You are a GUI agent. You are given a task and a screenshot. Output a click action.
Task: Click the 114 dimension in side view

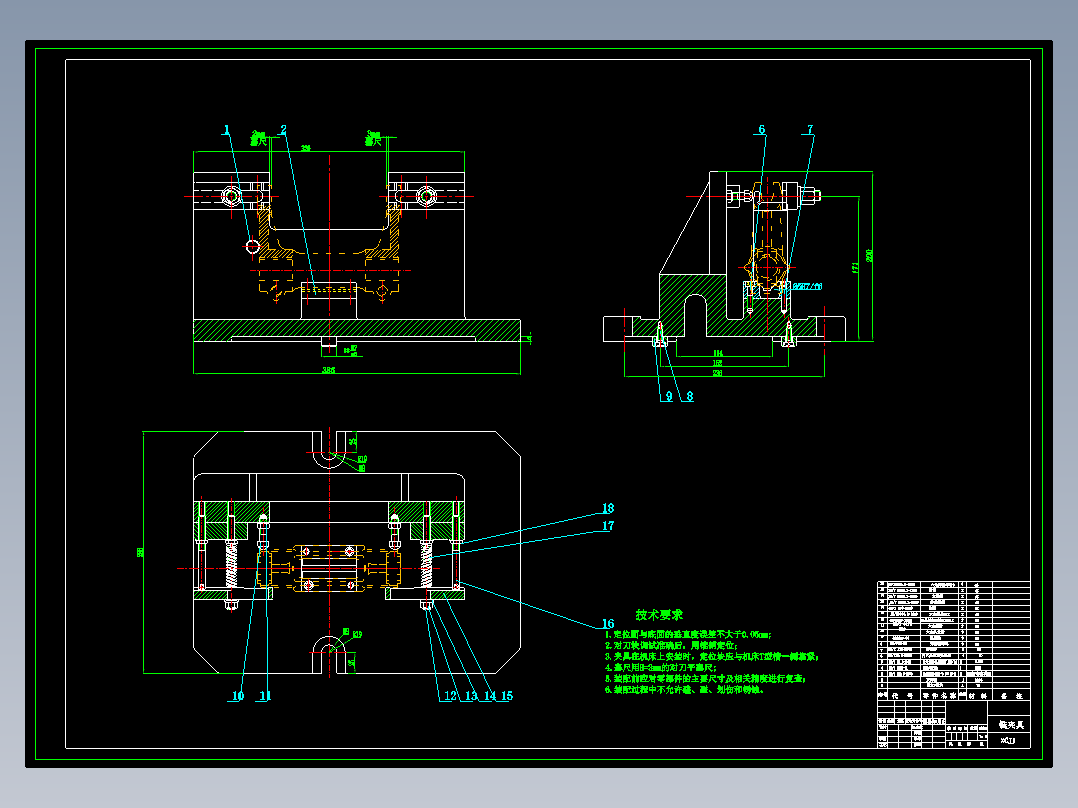pyautogui.click(x=717, y=353)
